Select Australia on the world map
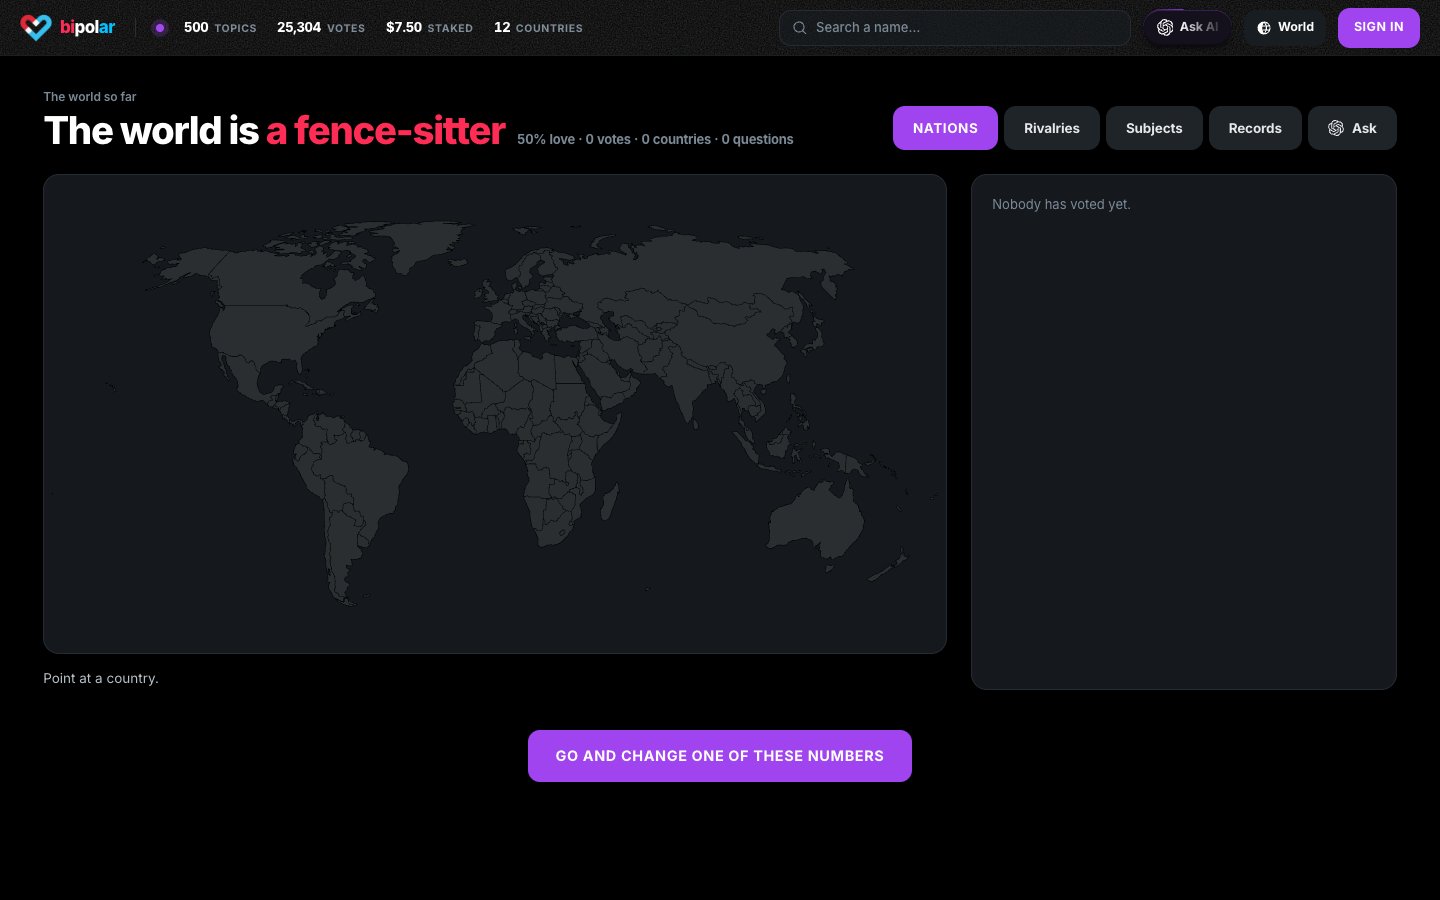This screenshot has height=900, width=1440. coord(817,522)
